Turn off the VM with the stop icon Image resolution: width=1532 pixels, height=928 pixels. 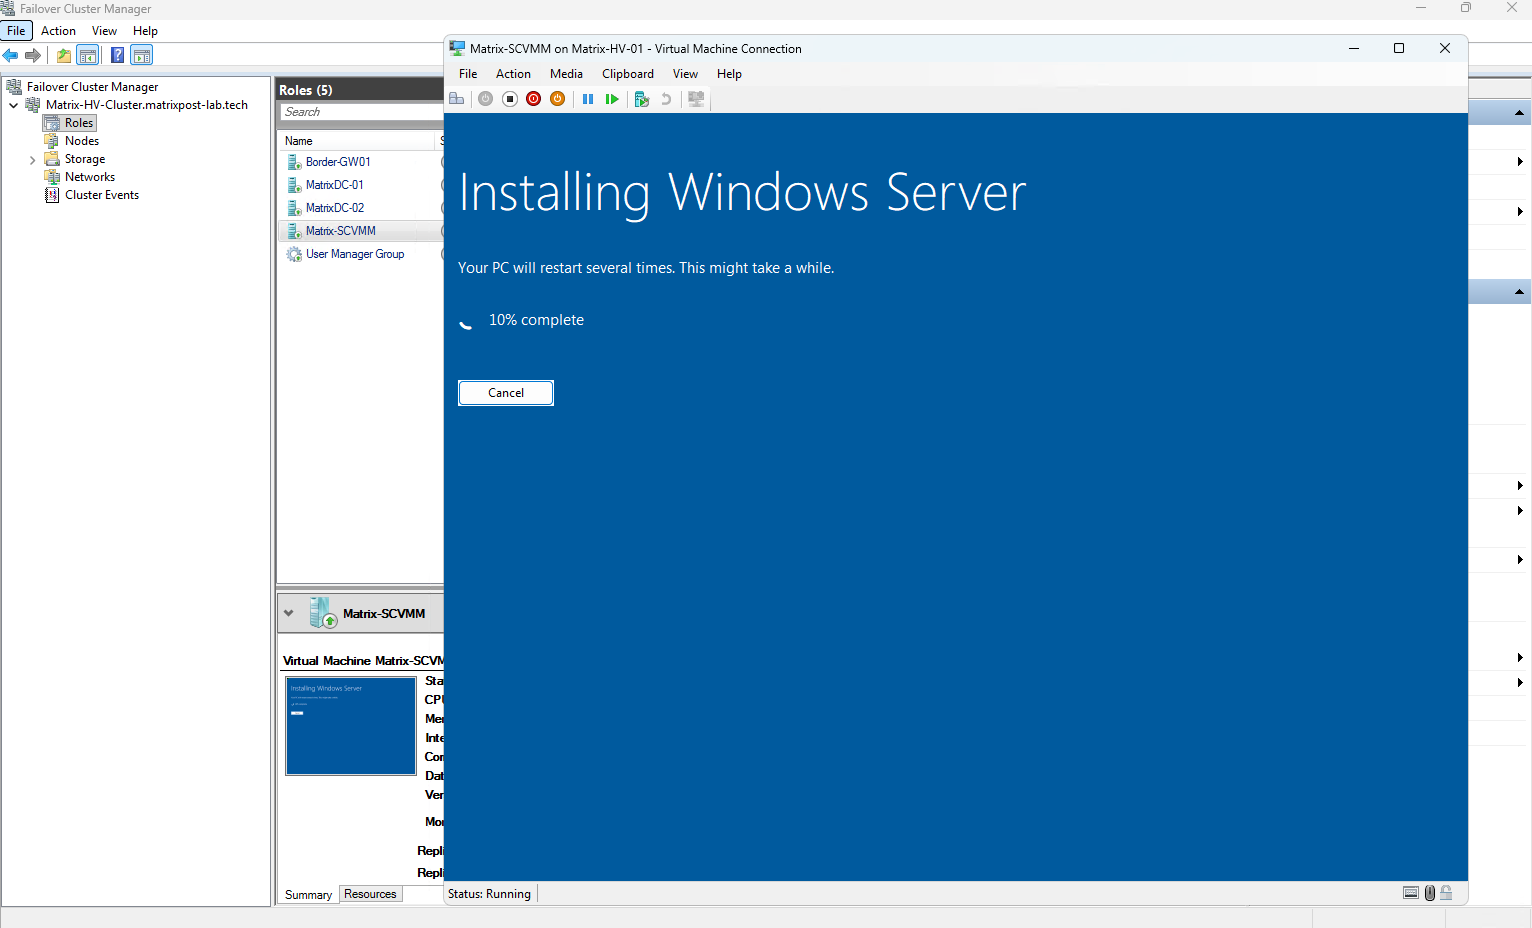509,99
